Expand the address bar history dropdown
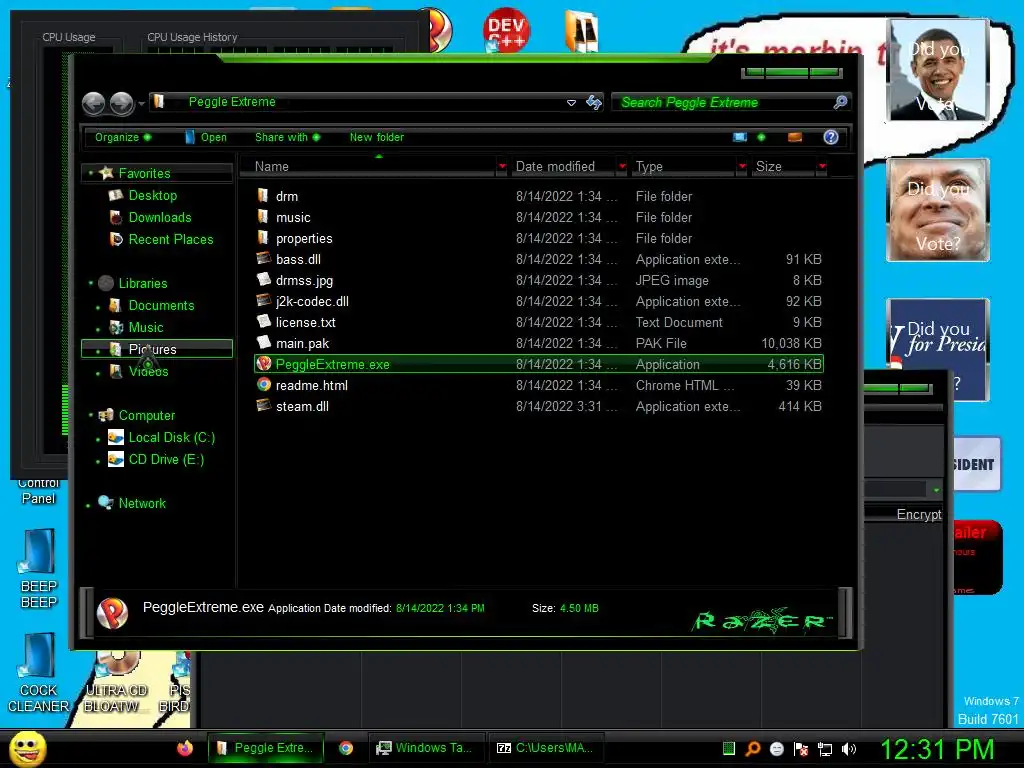This screenshot has width=1024, height=768. pos(571,103)
